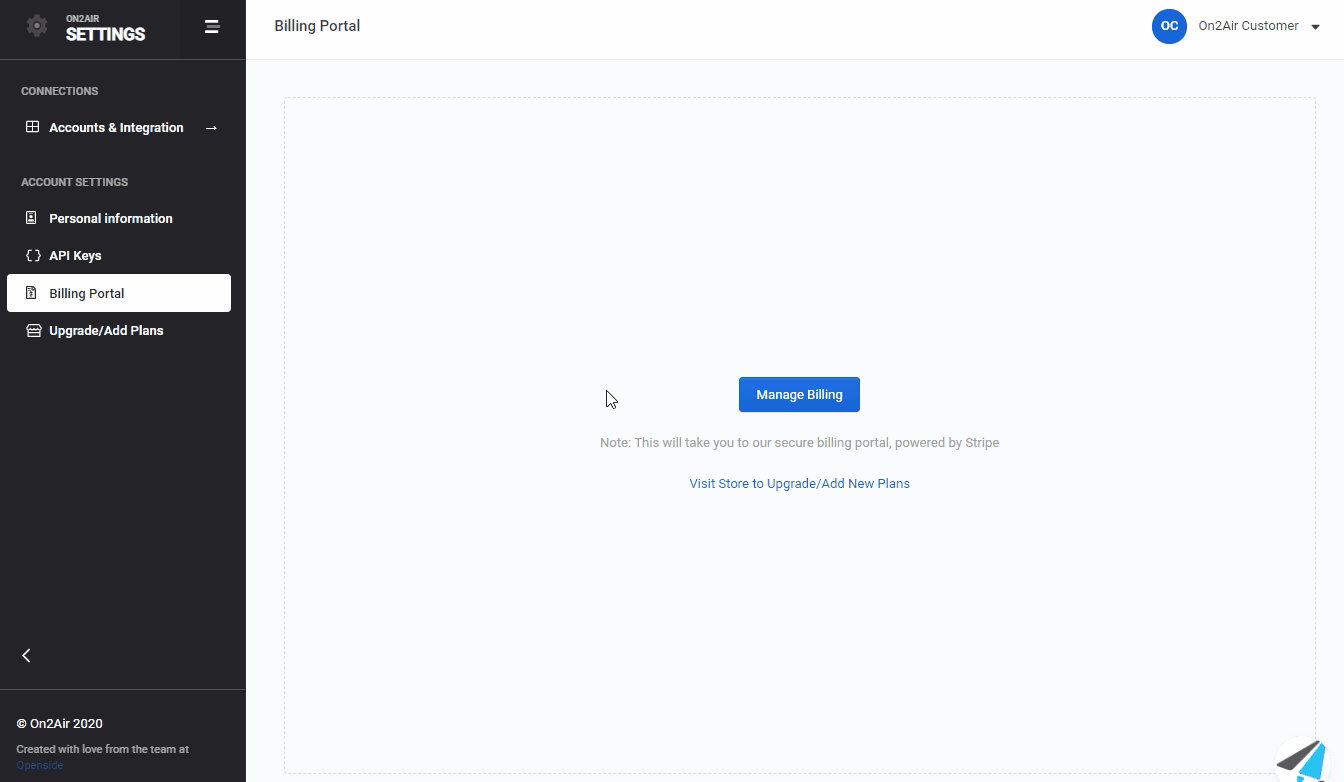Click the API Keys curly braces icon
Screen dimensions: 1344x782
[x=33, y=255]
